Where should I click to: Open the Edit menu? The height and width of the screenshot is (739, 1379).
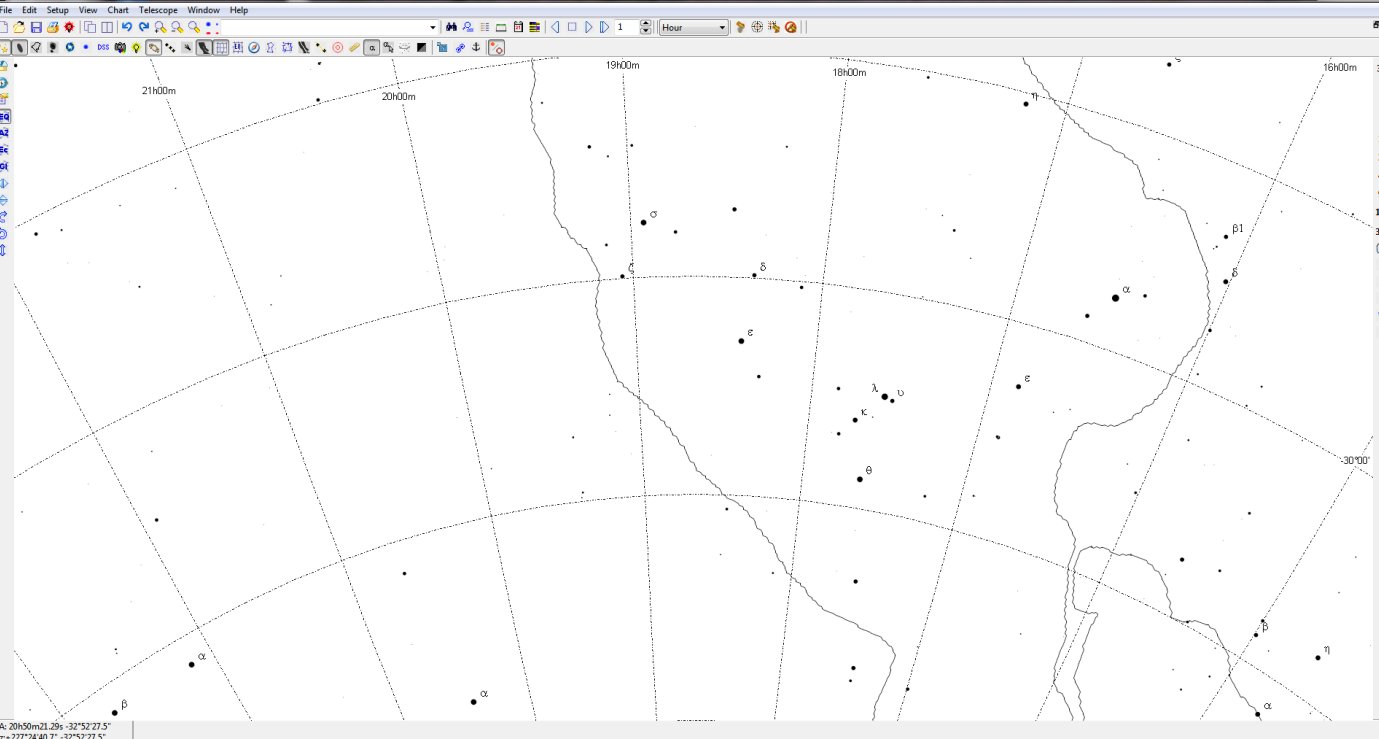(x=29, y=10)
